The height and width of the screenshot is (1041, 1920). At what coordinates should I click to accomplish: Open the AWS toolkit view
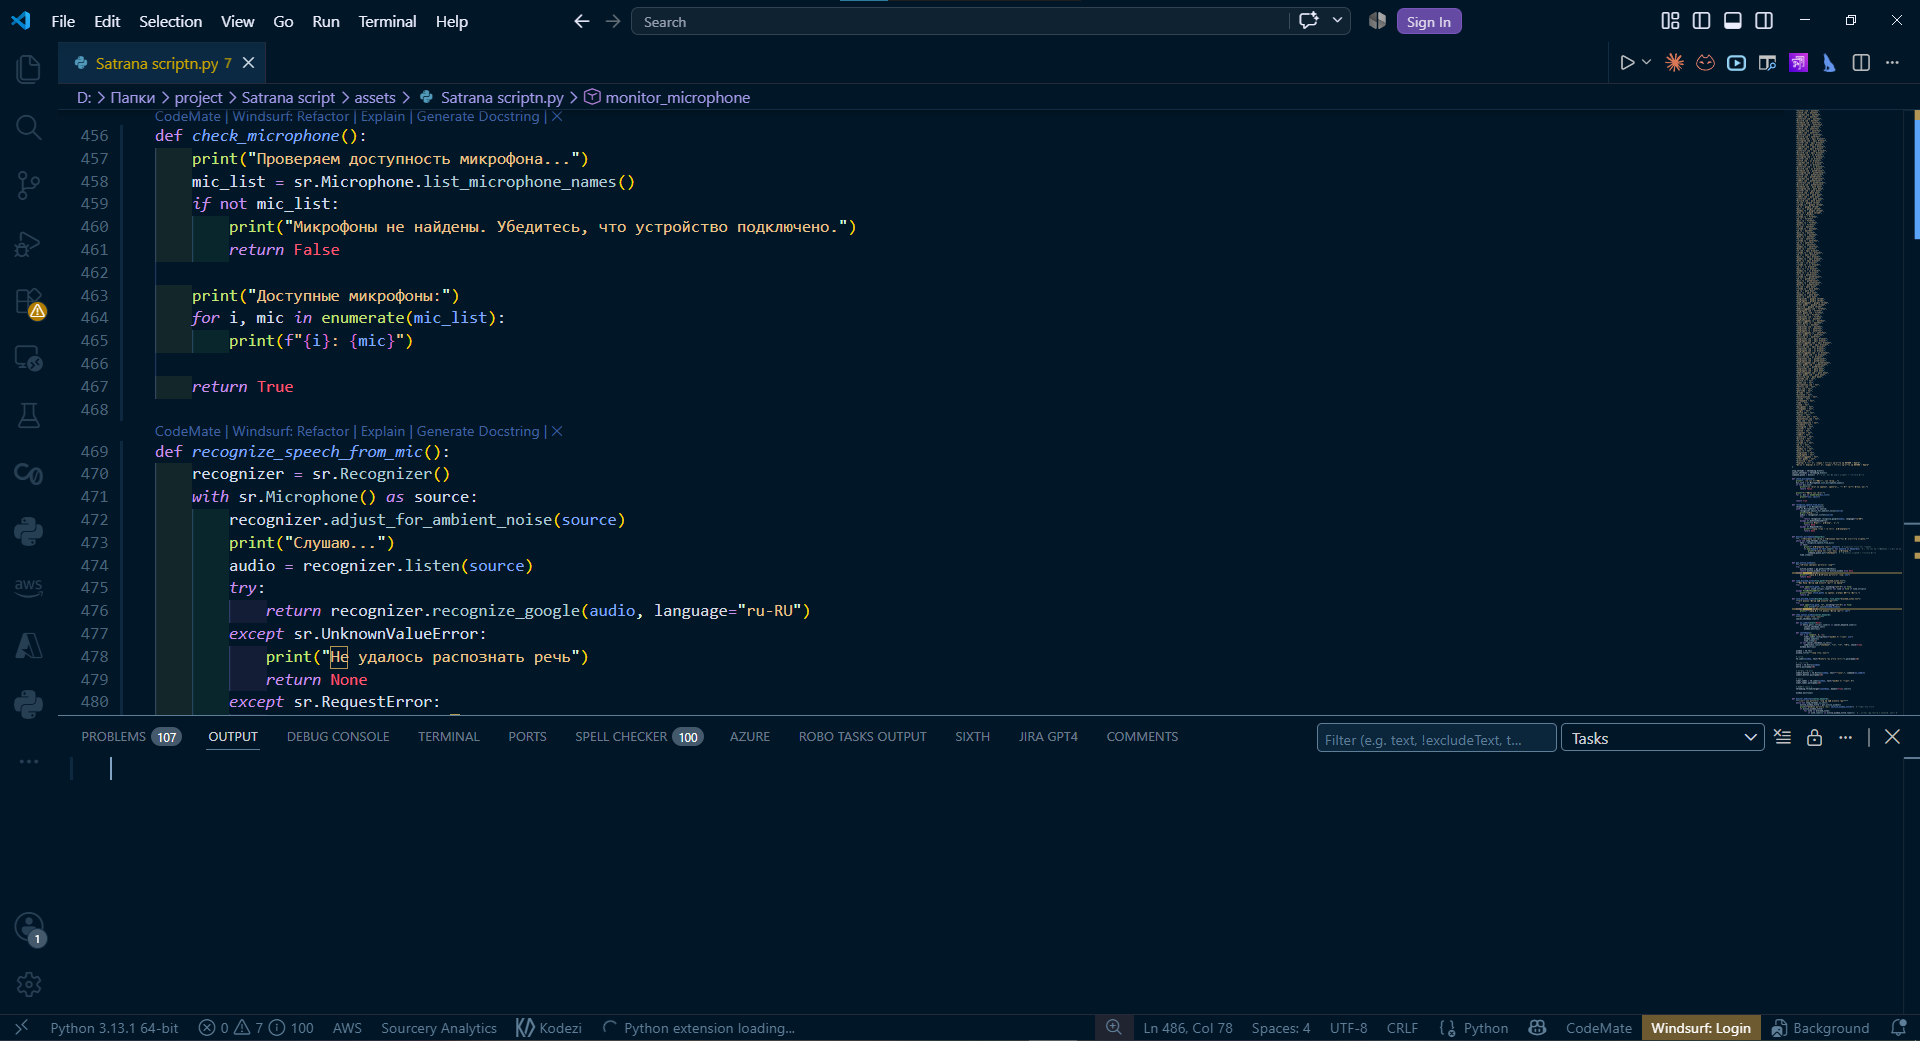coord(29,588)
